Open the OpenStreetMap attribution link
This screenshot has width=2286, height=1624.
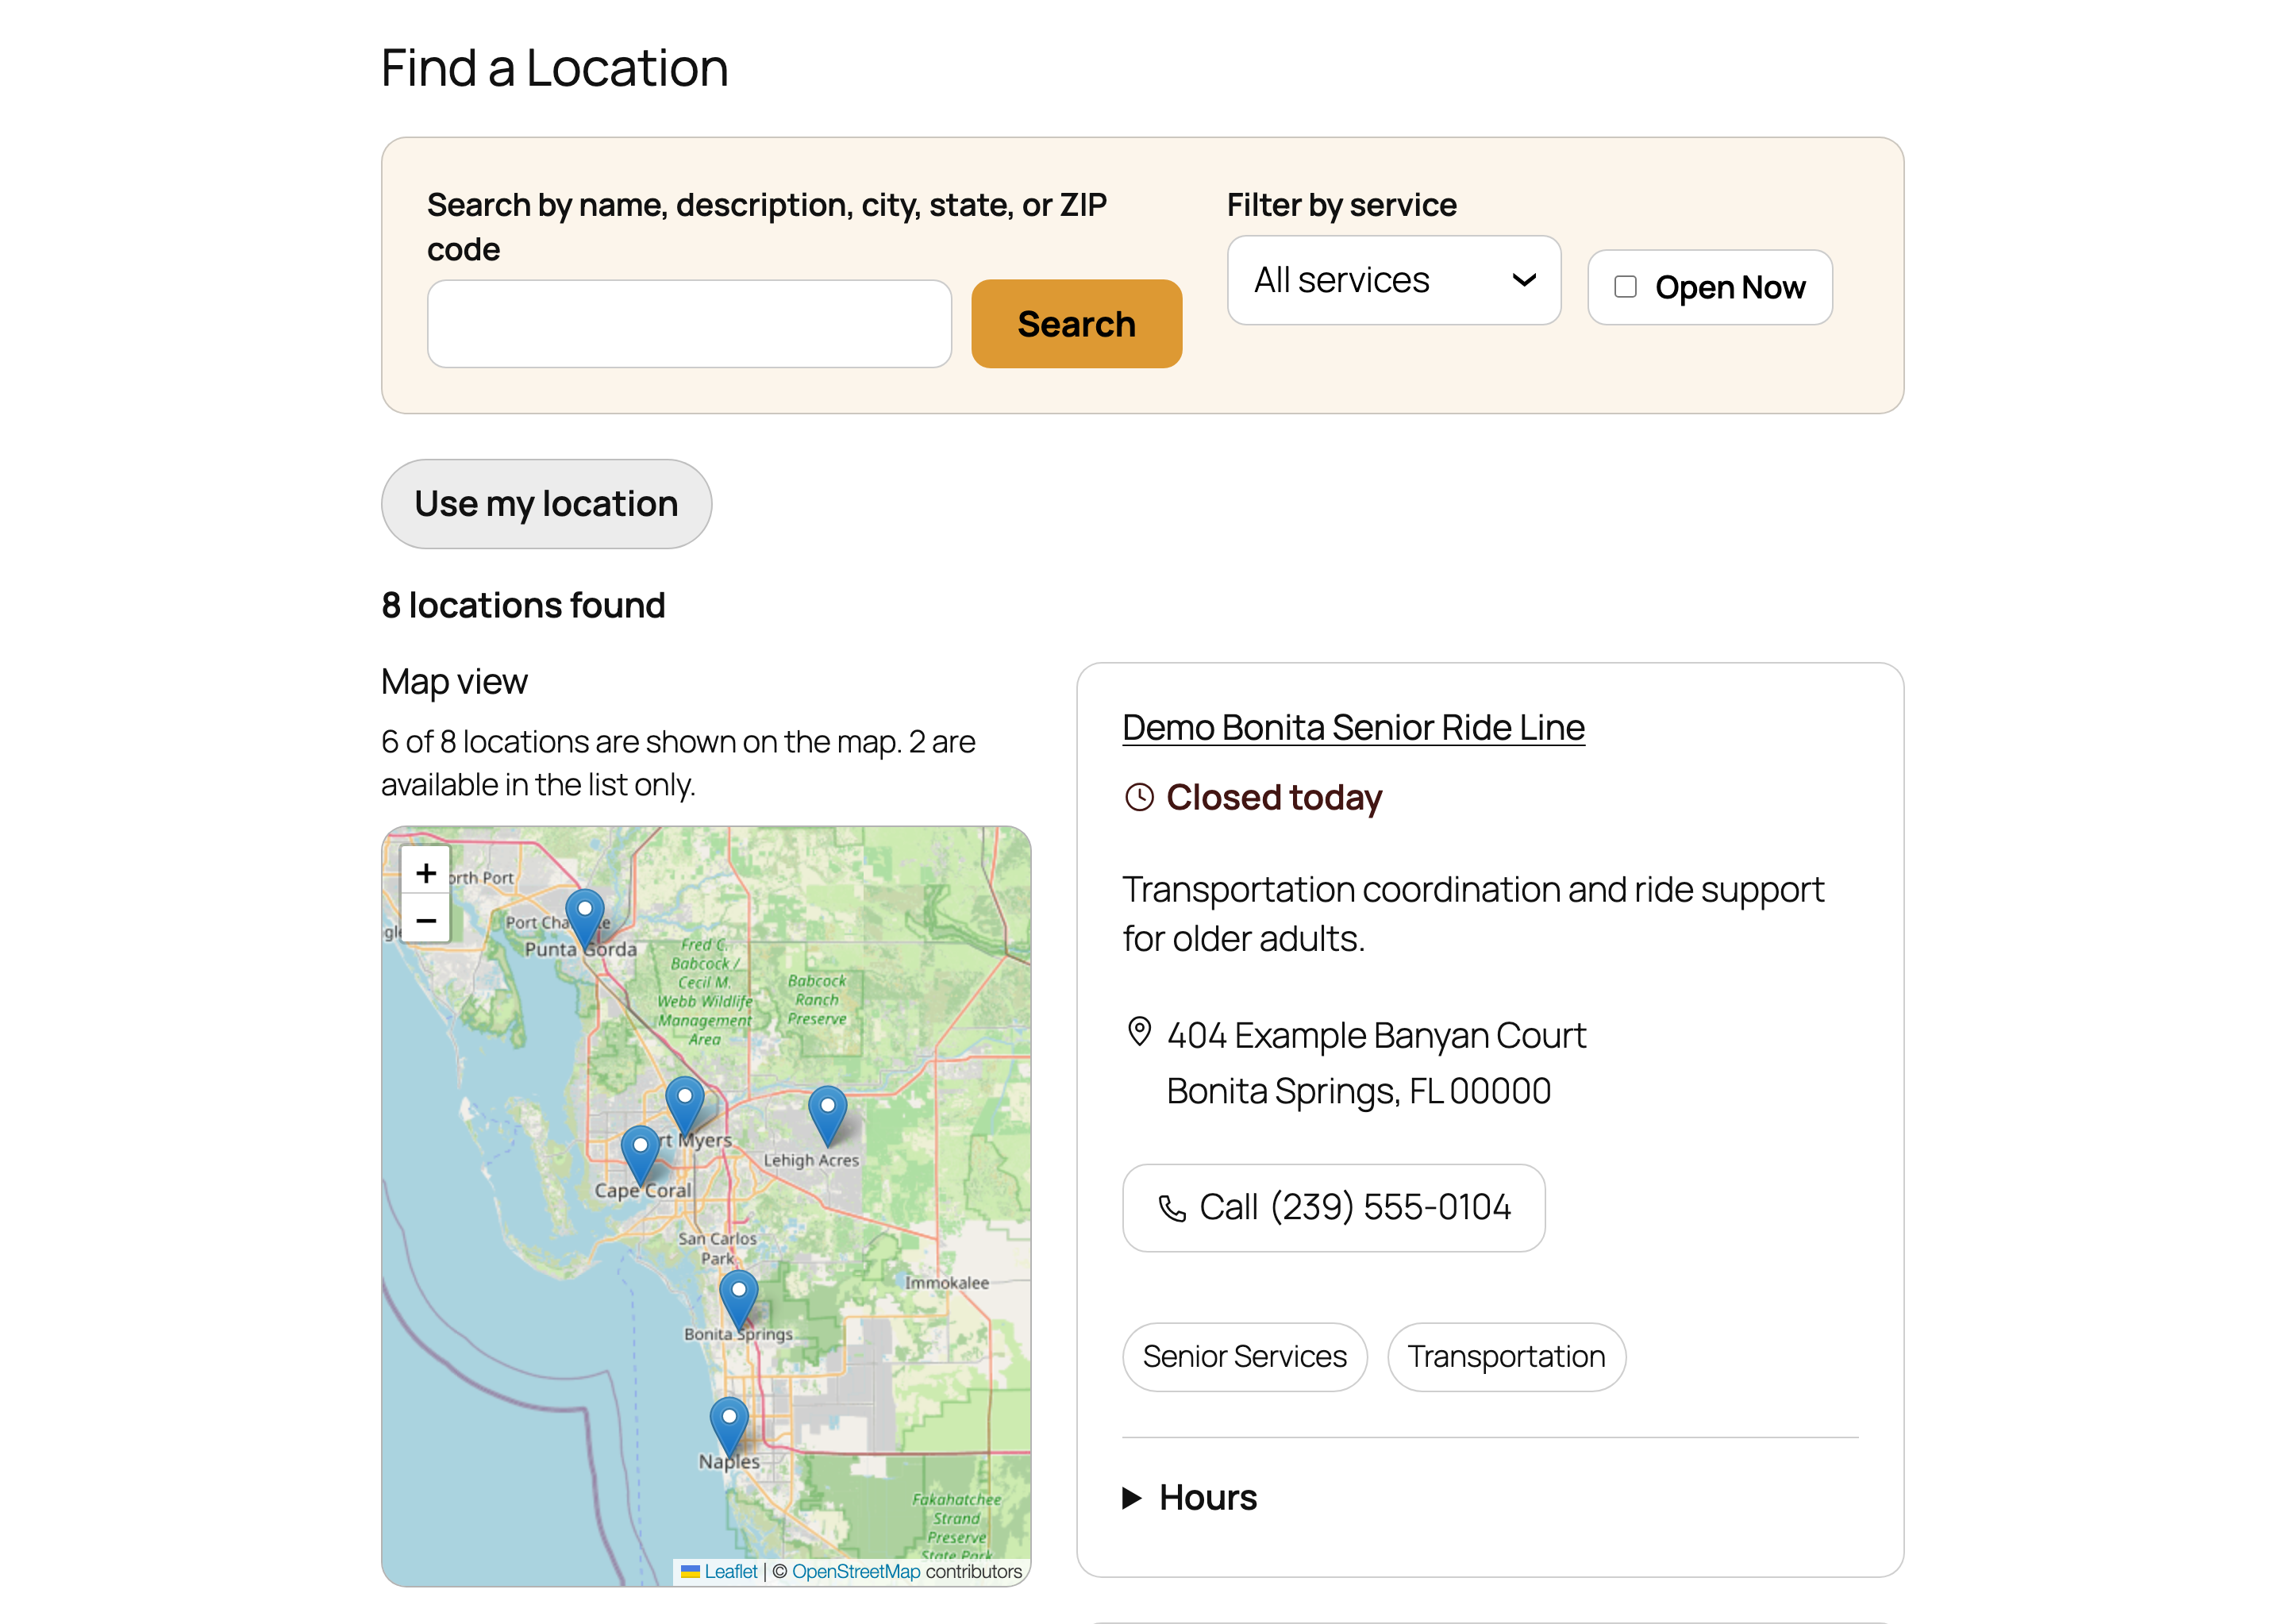(x=856, y=1571)
